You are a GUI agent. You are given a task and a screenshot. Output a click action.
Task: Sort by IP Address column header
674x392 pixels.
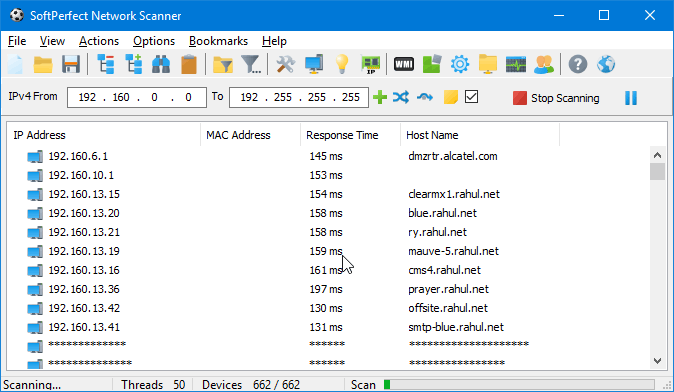[103, 135]
